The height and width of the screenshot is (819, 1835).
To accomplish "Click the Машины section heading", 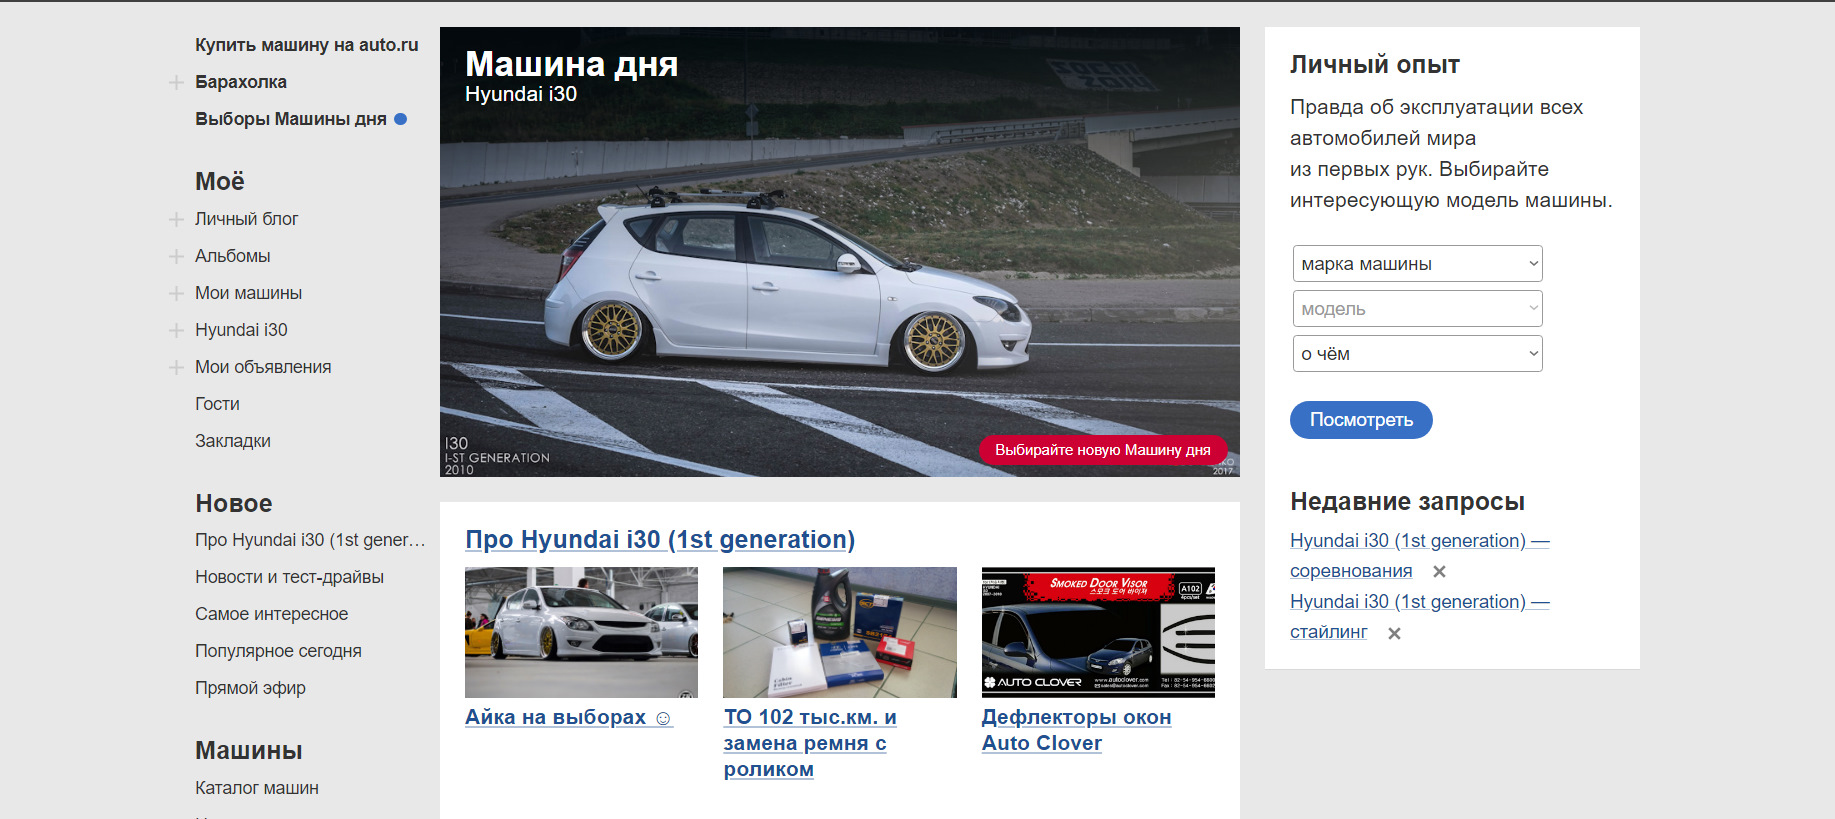I will 249,750.
